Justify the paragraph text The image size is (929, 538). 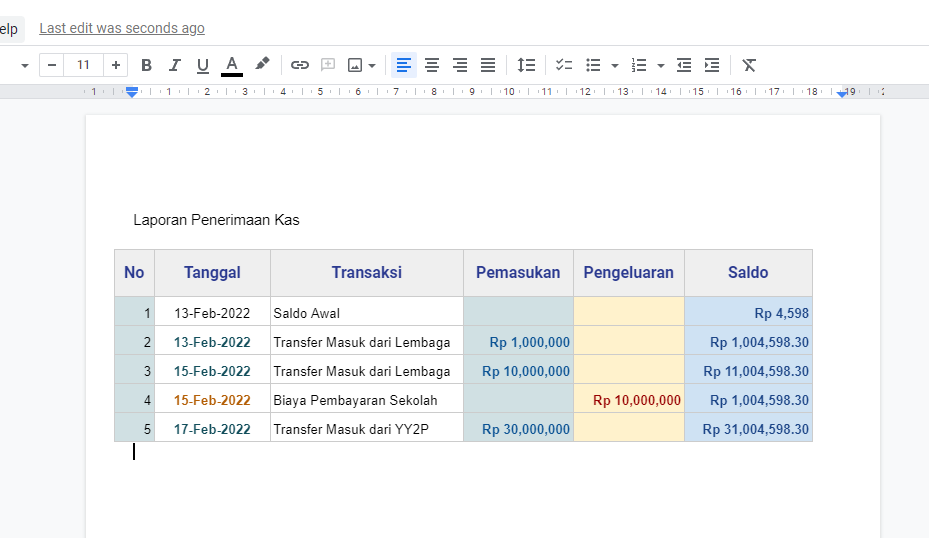click(488, 65)
